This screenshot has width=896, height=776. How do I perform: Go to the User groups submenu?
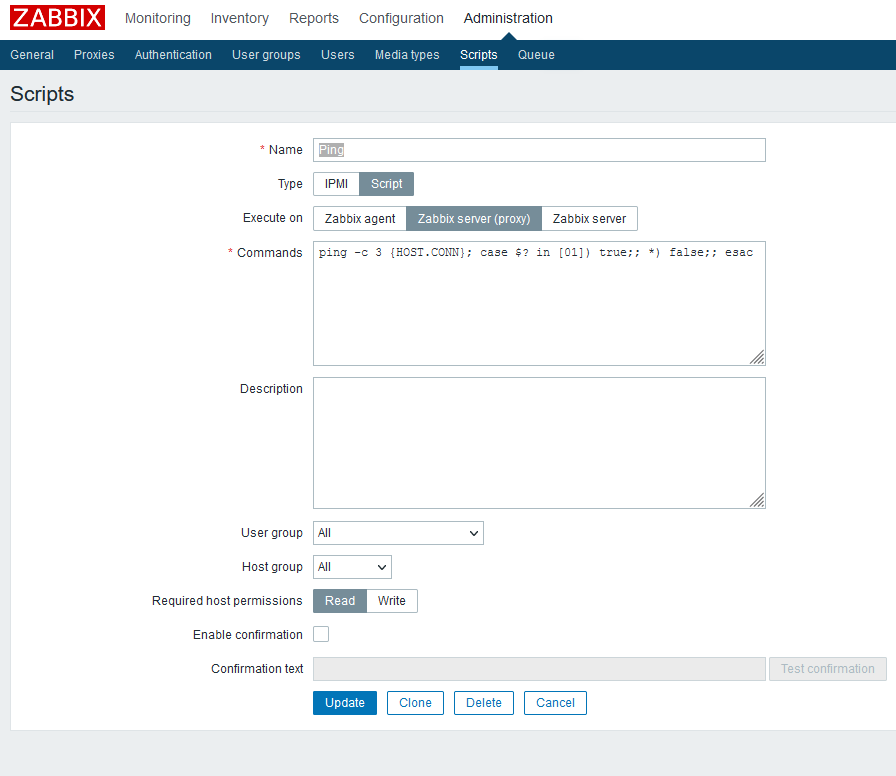[266, 55]
